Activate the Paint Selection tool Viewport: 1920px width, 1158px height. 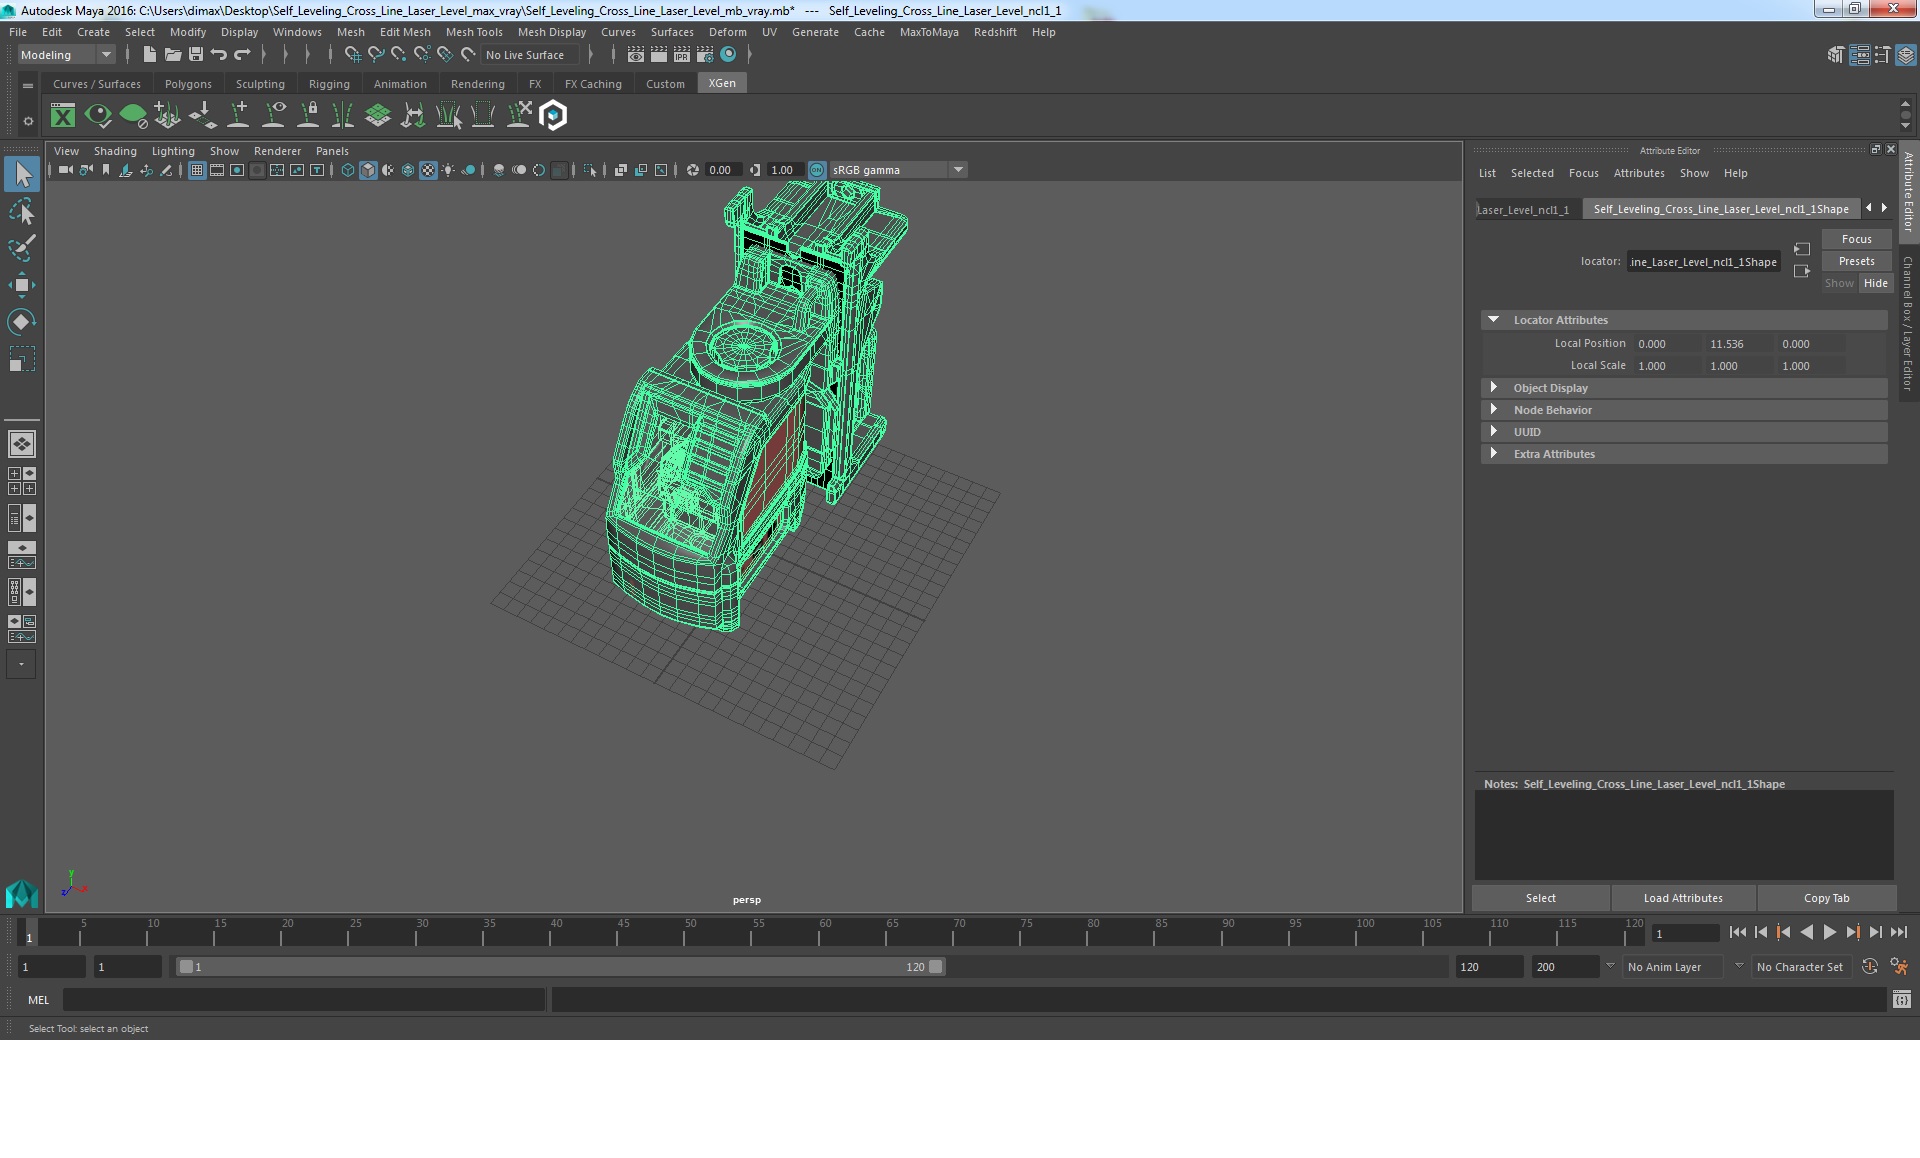[x=21, y=248]
